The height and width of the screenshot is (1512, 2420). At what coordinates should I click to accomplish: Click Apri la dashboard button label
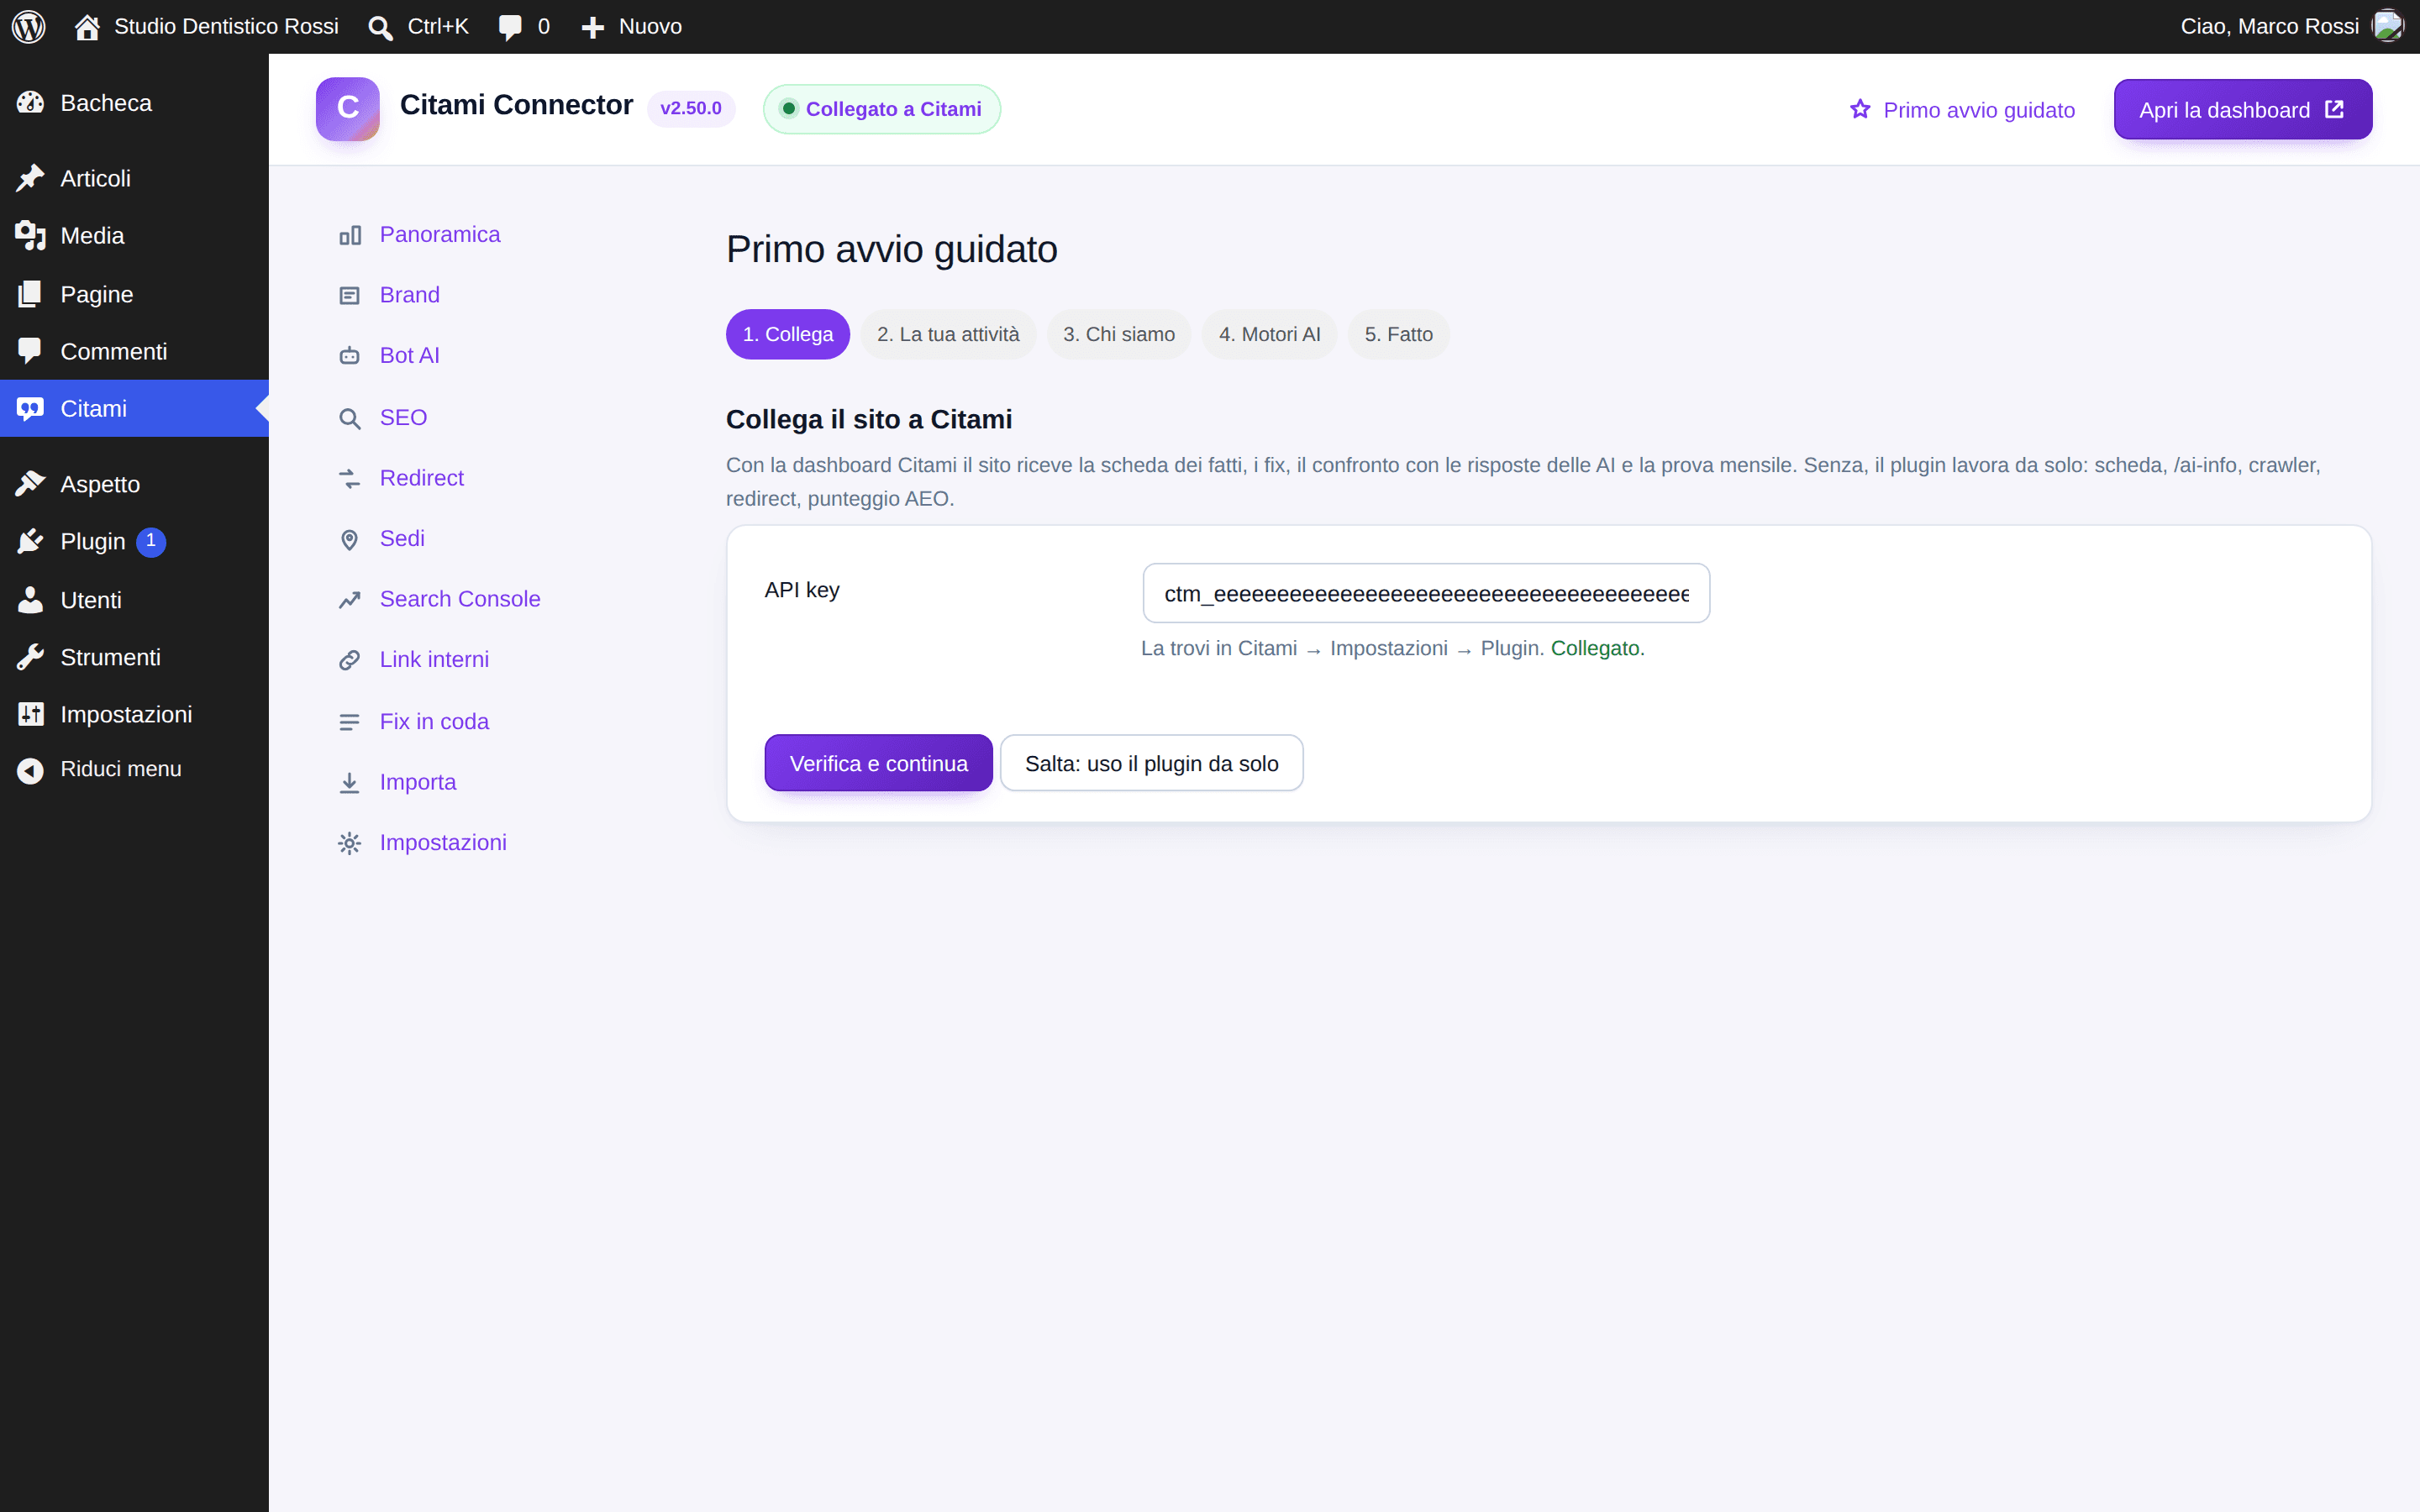pyautogui.click(x=2224, y=110)
